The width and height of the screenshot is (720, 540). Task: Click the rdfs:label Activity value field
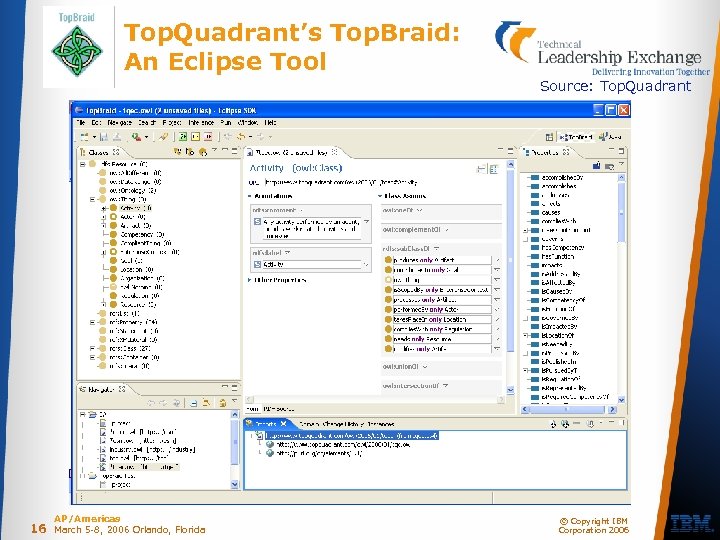tap(312, 264)
